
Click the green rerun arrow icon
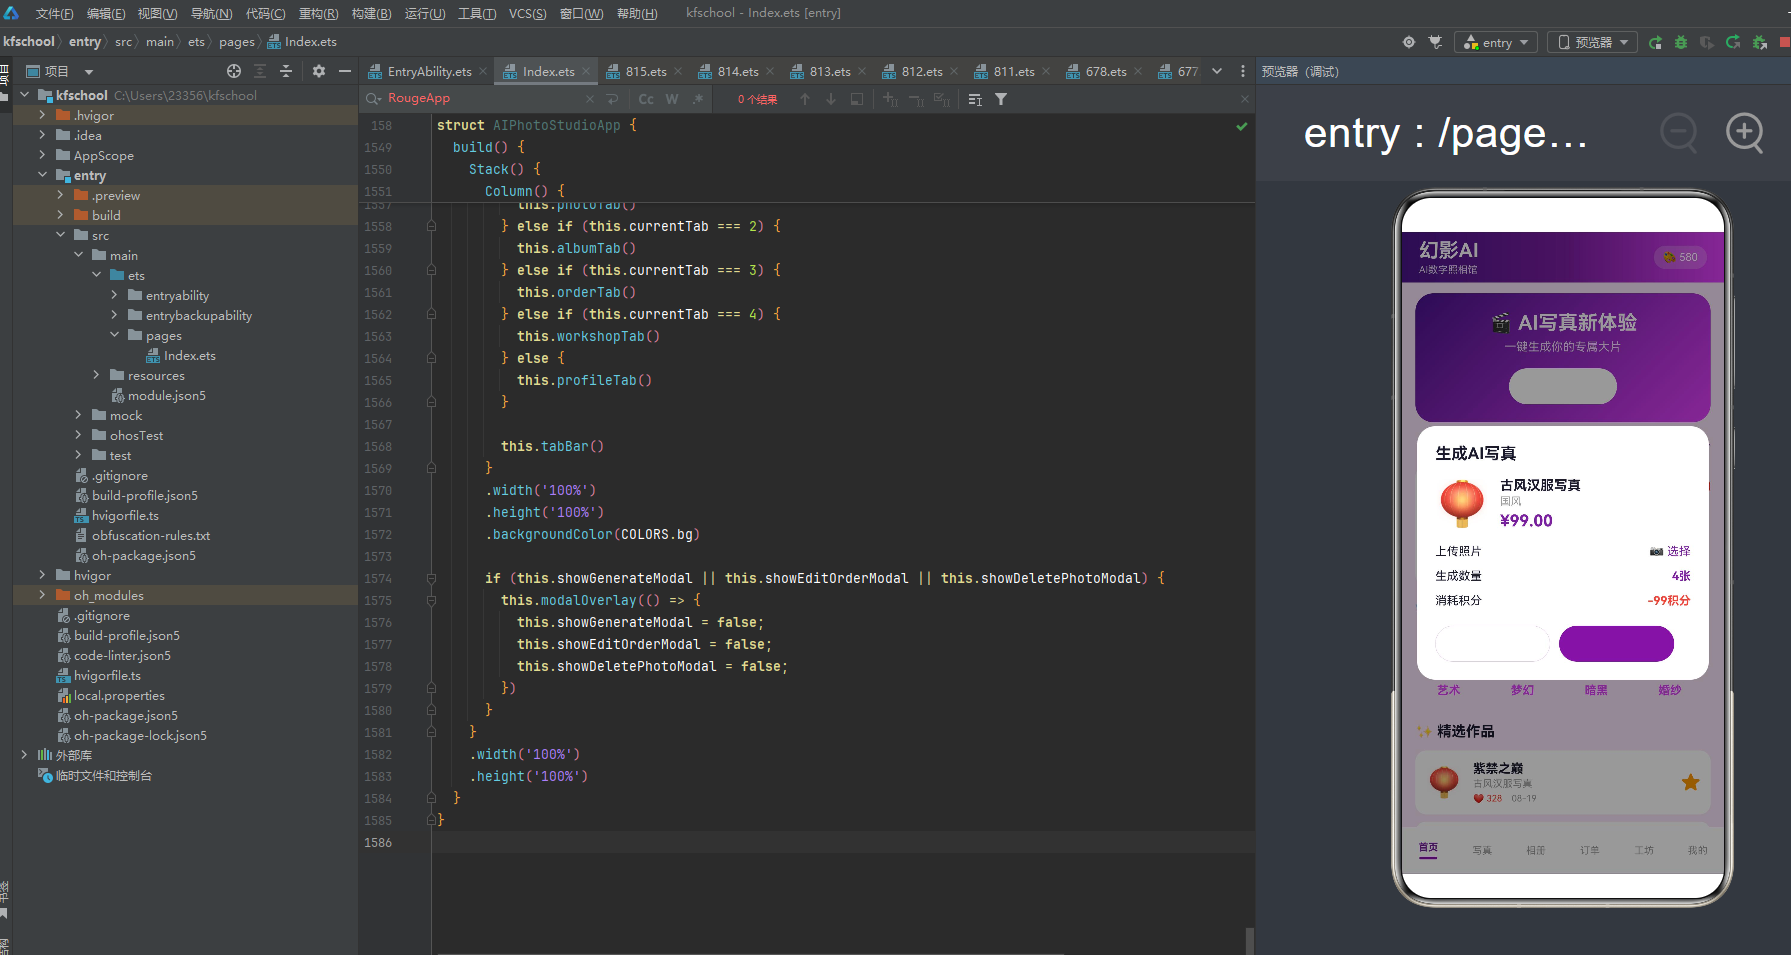(x=1733, y=42)
